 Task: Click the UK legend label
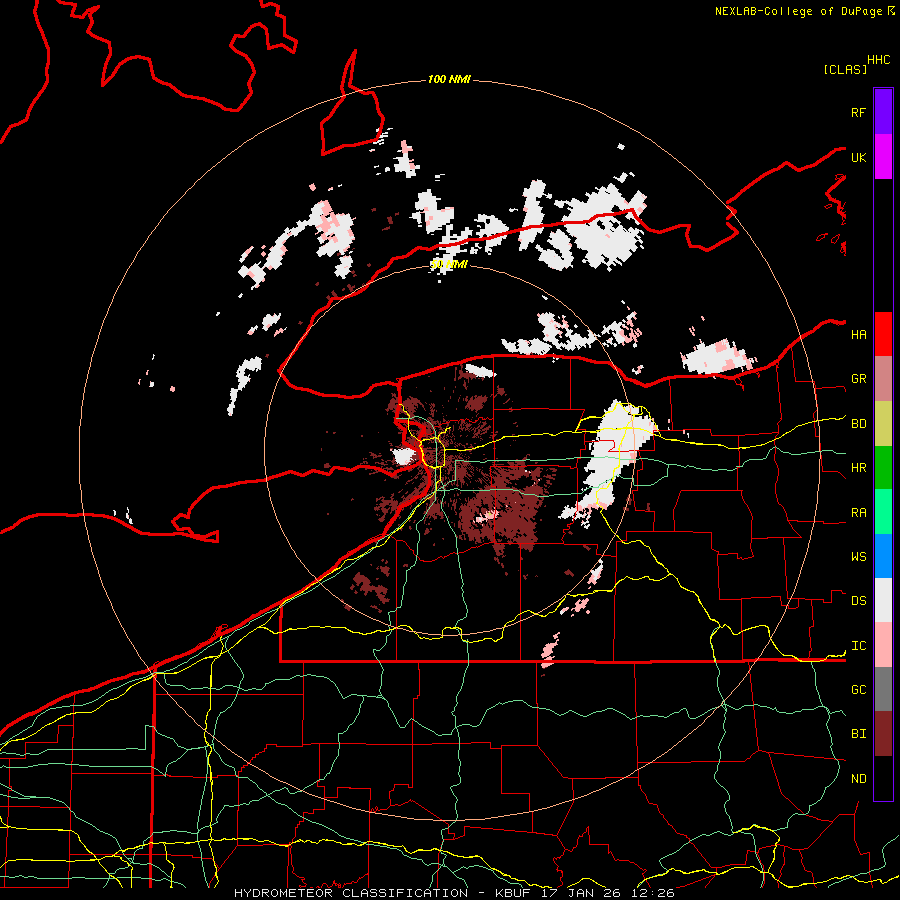pyautogui.click(x=858, y=157)
